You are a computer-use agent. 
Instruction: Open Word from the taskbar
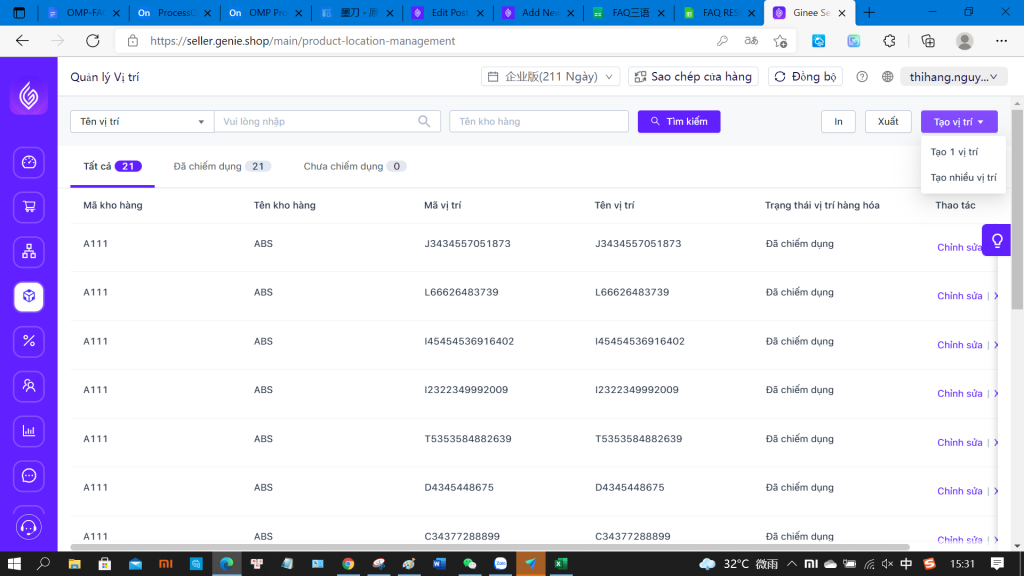click(439, 564)
